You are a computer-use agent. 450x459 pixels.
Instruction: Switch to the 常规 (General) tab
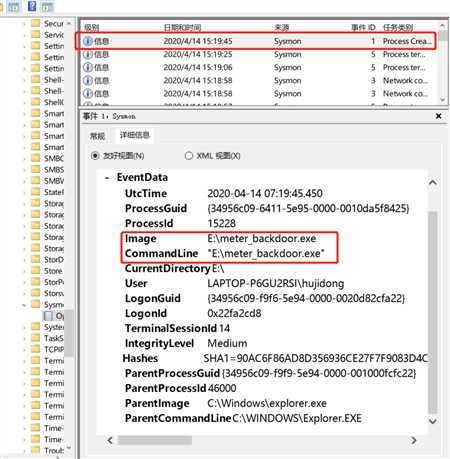[97, 136]
